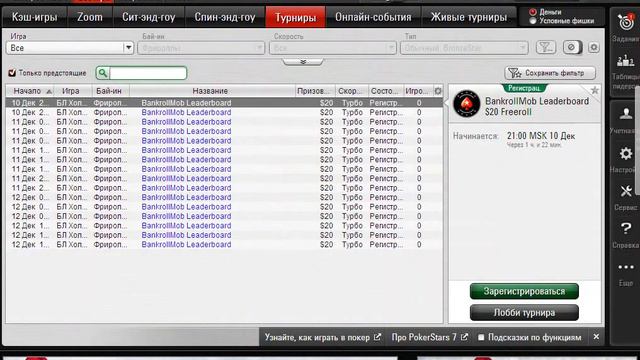Image resolution: width=640 pixels, height=360 pixels.
Task: Click the Скор... column header
Action: click(x=351, y=91)
